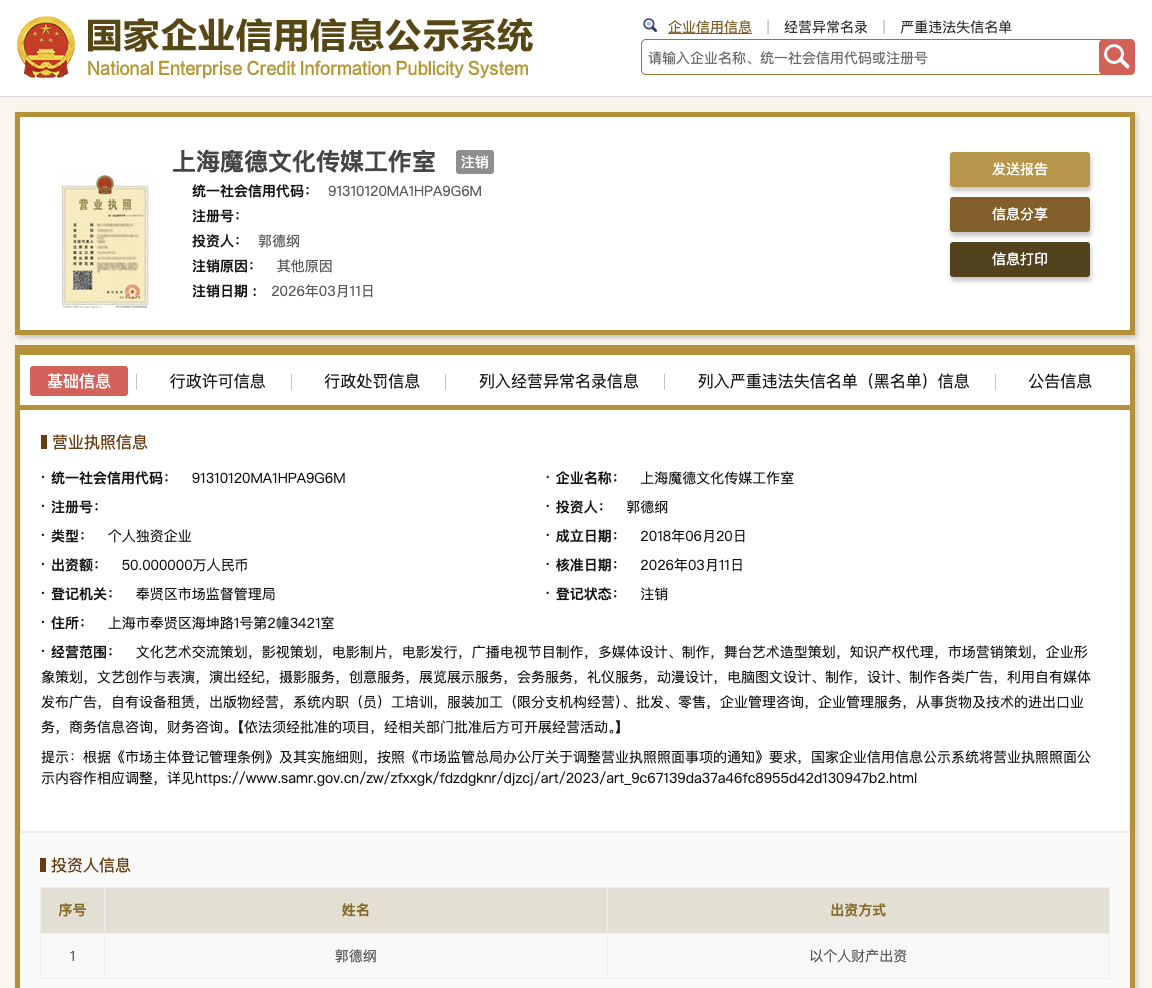The height and width of the screenshot is (988, 1152).
Task: Click the site title 国家企业信用信息公示系统
Action: point(309,36)
